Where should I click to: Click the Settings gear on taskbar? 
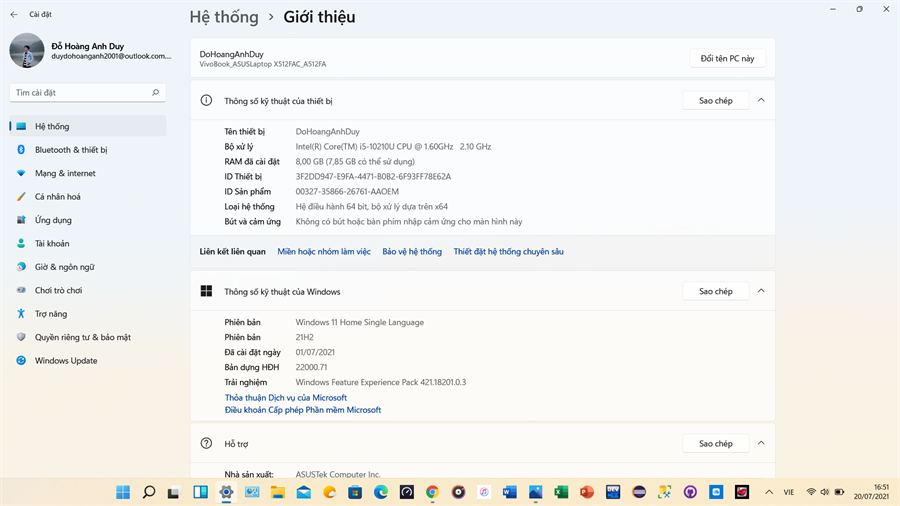[x=226, y=492]
